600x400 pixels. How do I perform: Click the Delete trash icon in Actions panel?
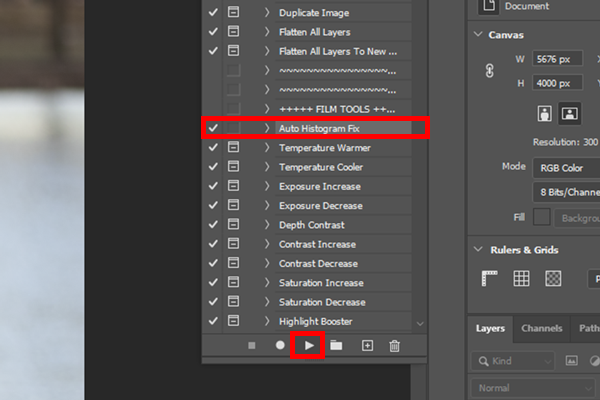[x=395, y=345]
